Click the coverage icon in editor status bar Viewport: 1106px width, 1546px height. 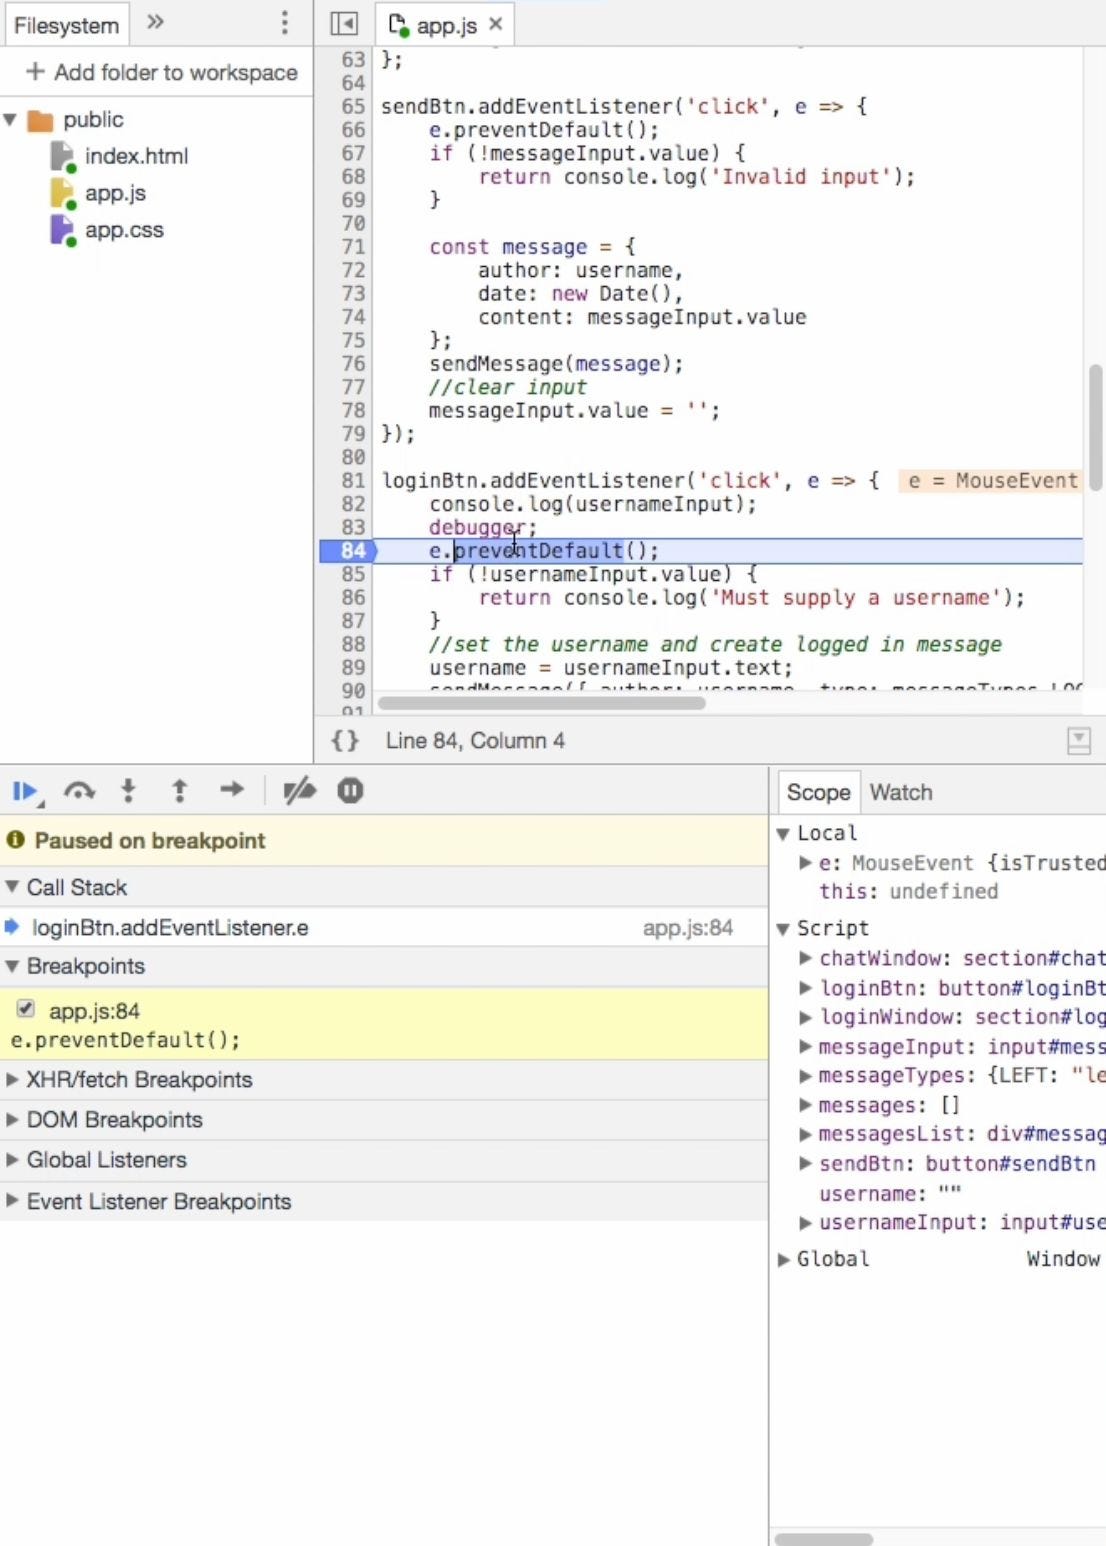pyautogui.click(x=1079, y=741)
